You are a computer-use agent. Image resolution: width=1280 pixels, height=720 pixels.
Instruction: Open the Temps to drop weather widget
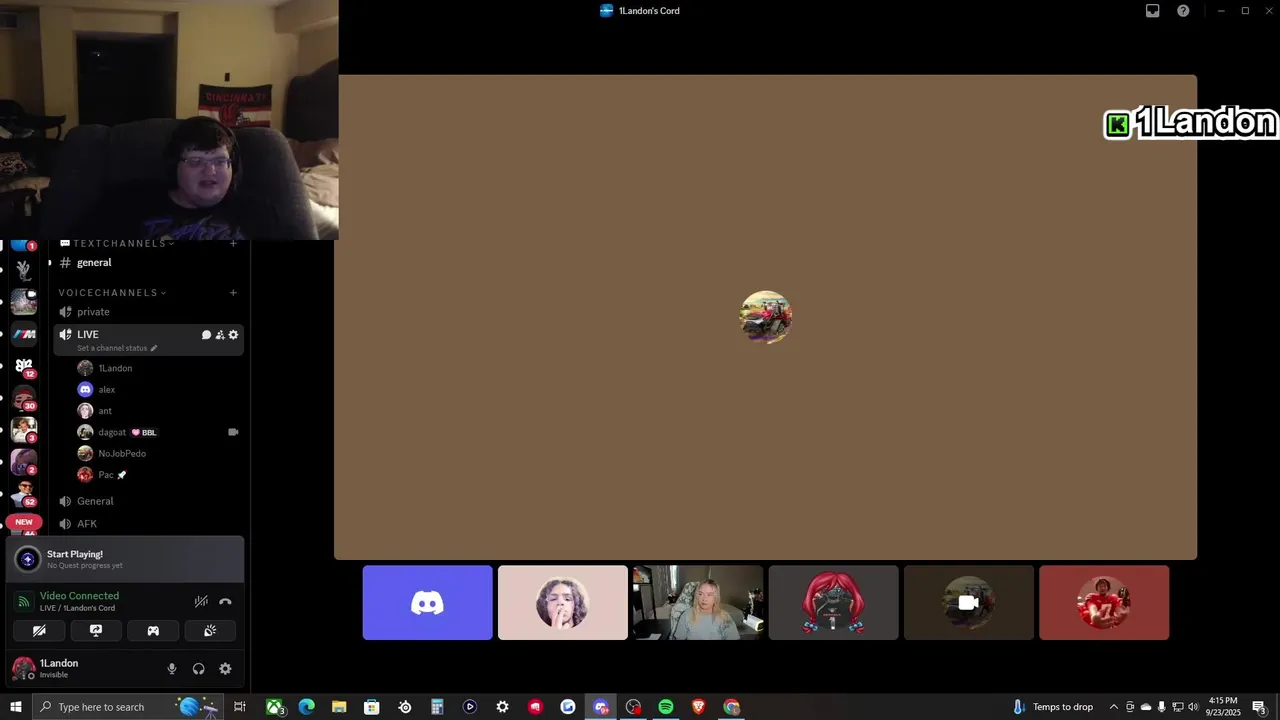1053,707
